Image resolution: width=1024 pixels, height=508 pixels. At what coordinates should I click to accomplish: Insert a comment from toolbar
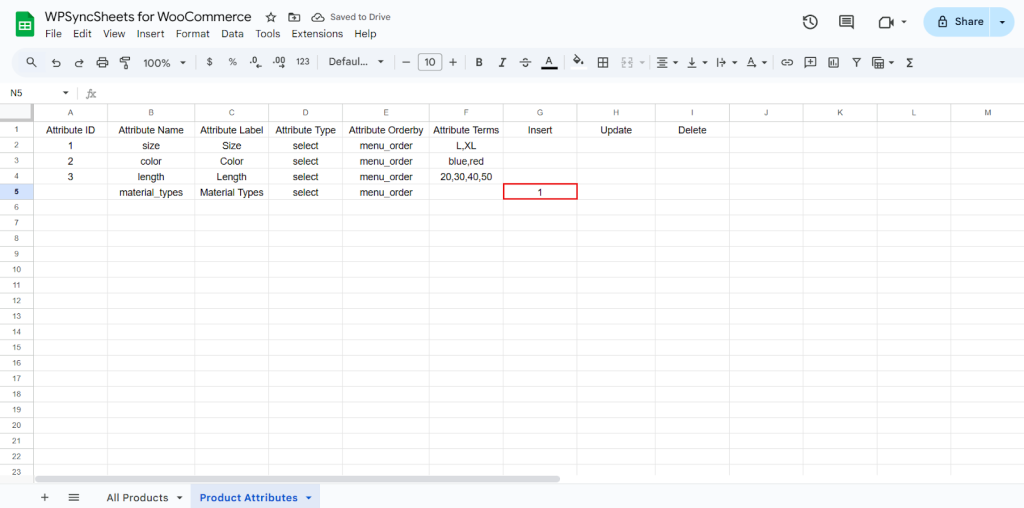(x=810, y=63)
